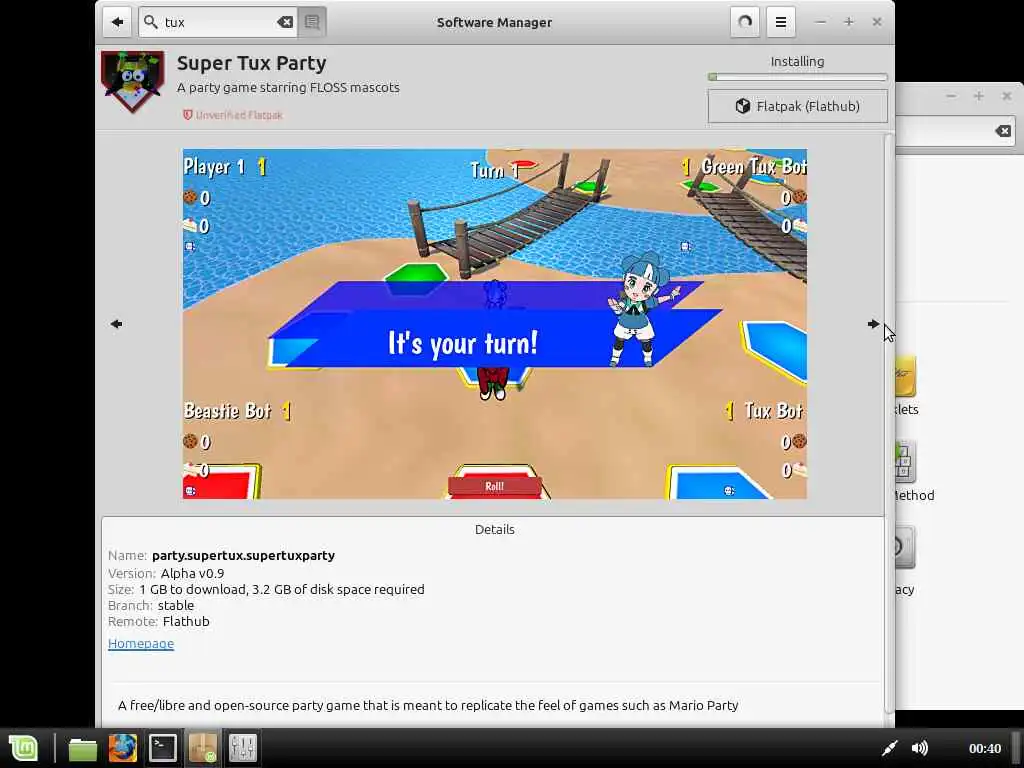Minimize the Software Manager window

(x=821, y=22)
